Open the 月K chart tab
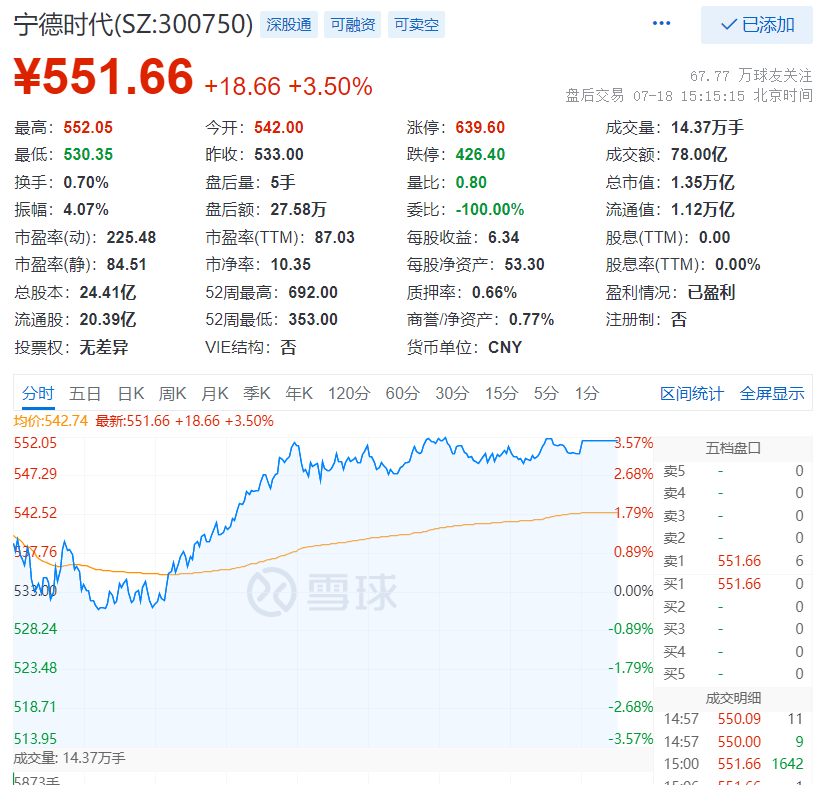Image resolution: width=816 pixels, height=785 pixels. pos(215,393)
